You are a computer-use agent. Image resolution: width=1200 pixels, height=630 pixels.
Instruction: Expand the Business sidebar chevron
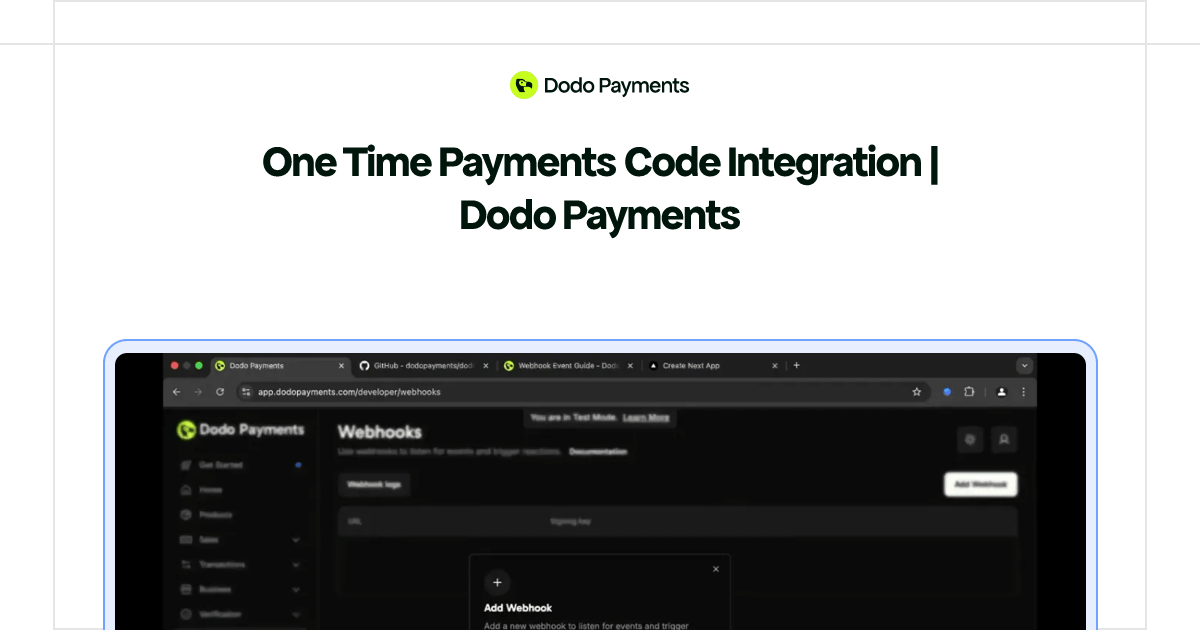[296, 590]
